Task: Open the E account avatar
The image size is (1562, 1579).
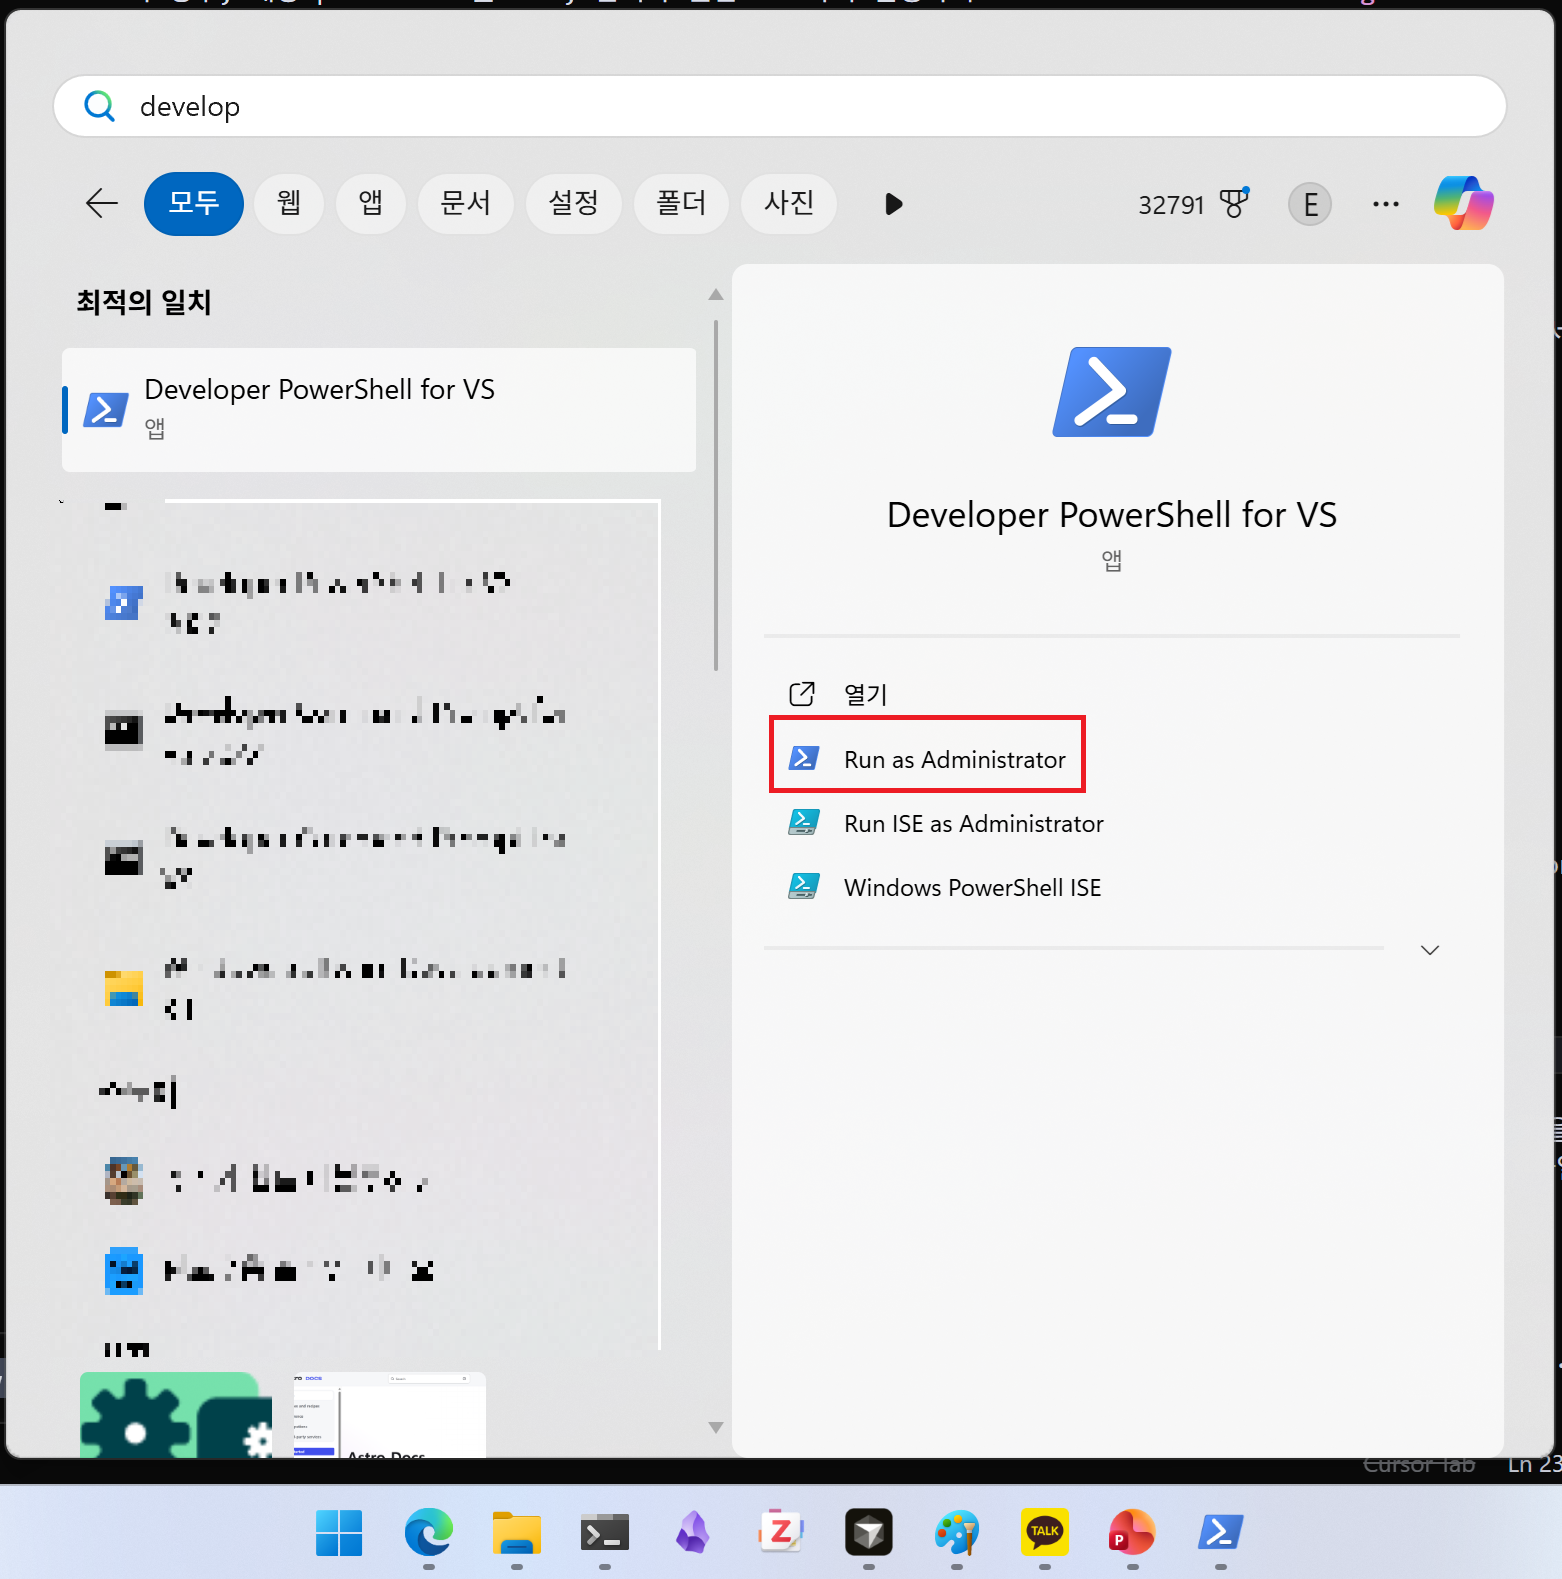Action: click(x=1310, y=204)
